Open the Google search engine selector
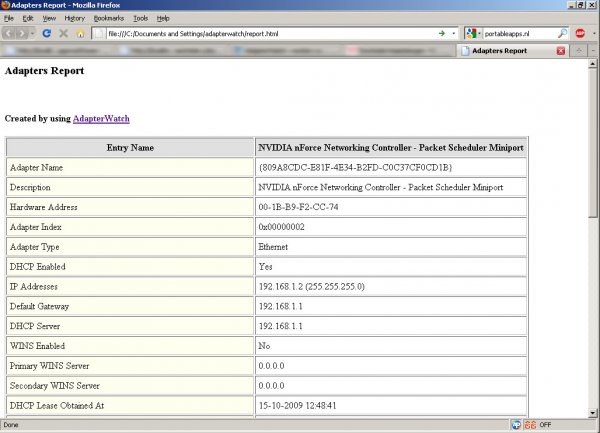 pyautogui.click(x=473, y=34)
